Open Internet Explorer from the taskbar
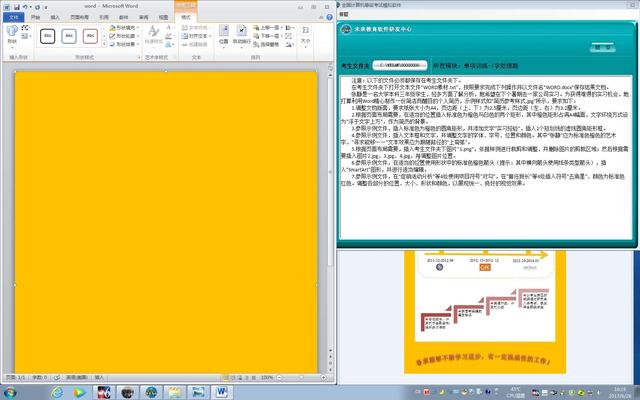This screenshot has width=640, height=400. point(57,393)
